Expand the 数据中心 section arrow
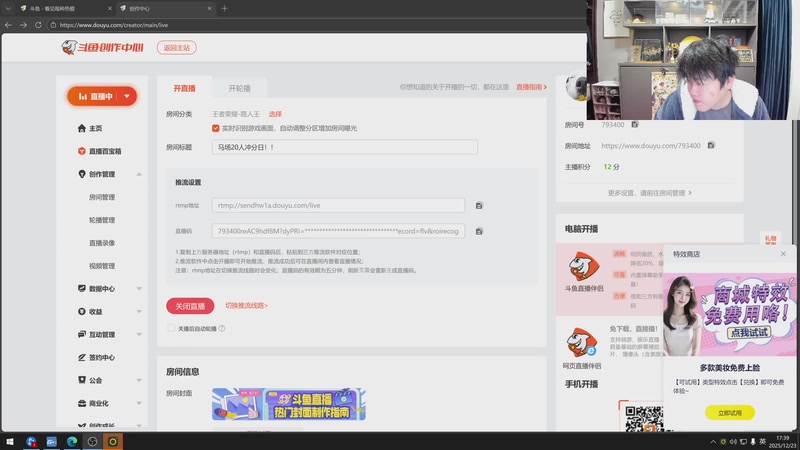This screenshot has width=800, height=450. pos(139,289)
